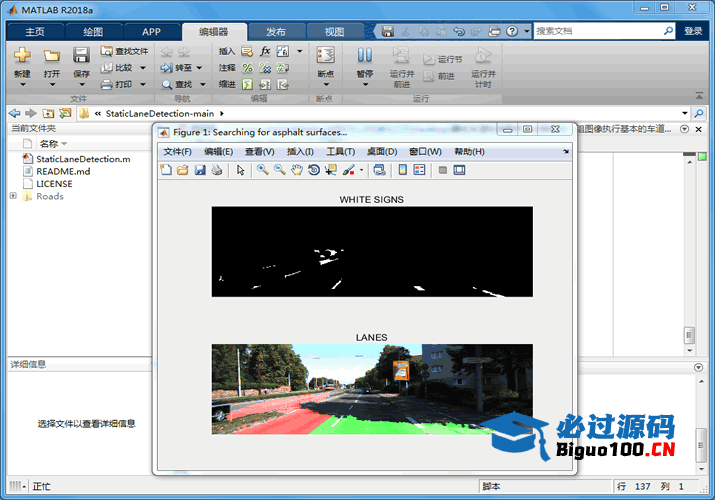The height and width of the screenshot is (500, 715).
Task: Select the edit plot arrow tool
Action: click(x=240, y=170)
